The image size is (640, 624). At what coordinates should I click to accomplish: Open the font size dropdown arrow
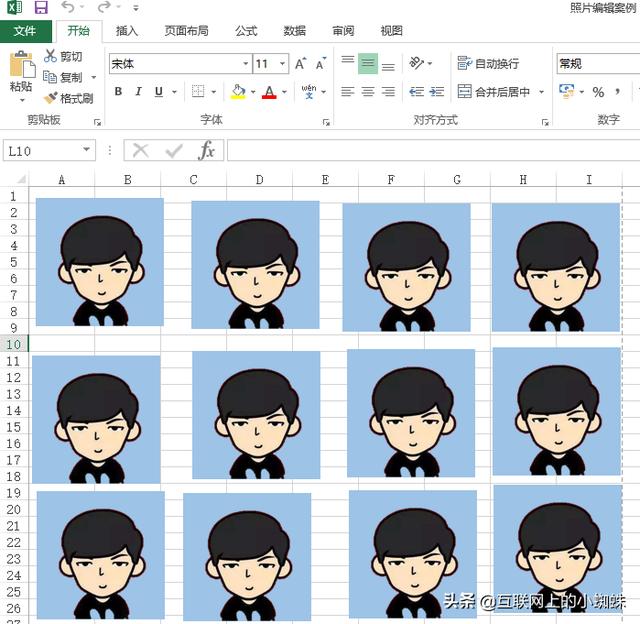[x=283, y=64]
